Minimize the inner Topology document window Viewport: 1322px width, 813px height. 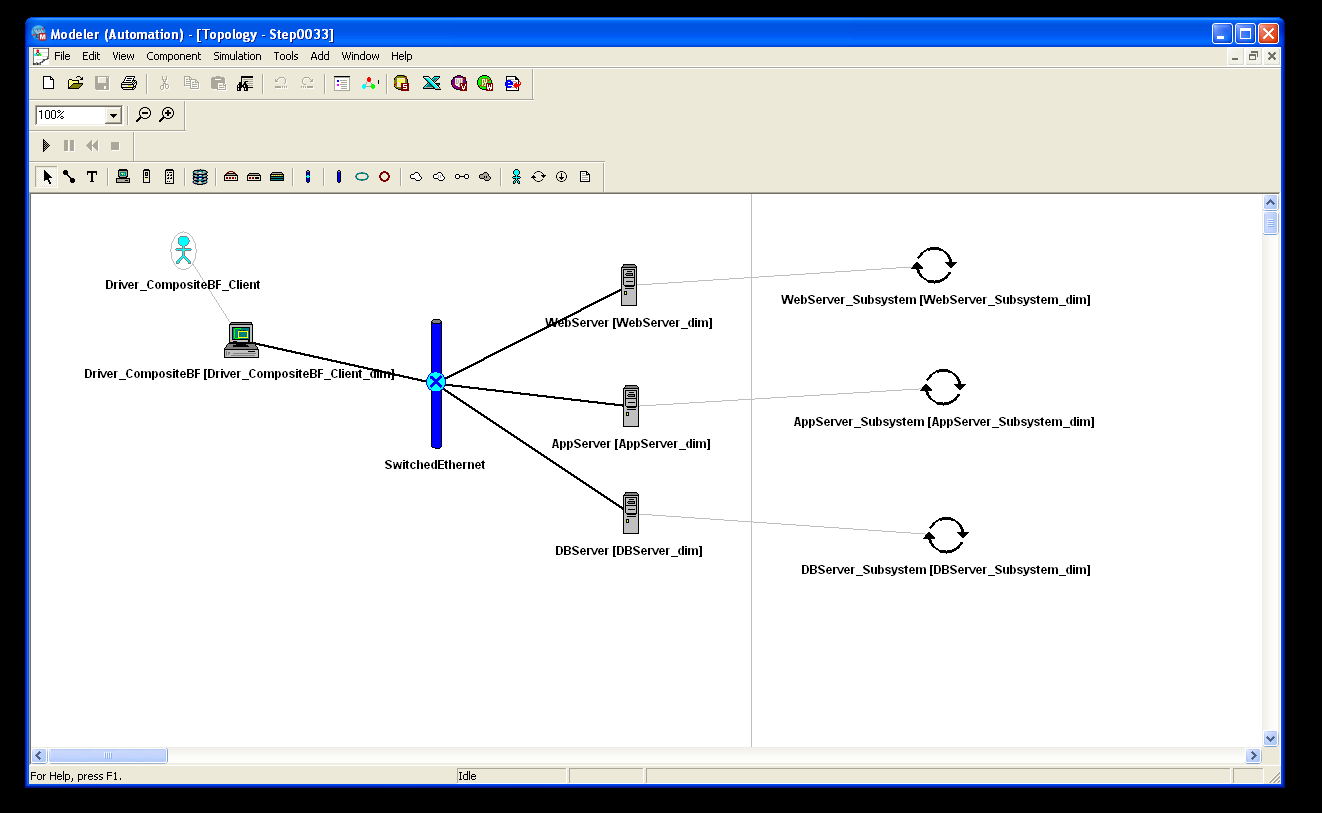1235,56
